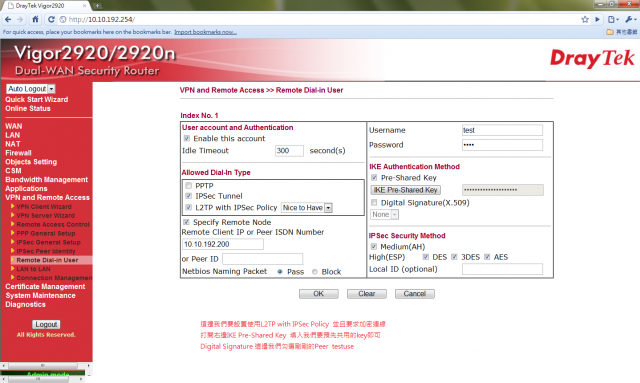Open the wrench settings menu icon
640x383 pixels.
click(631, 19)
